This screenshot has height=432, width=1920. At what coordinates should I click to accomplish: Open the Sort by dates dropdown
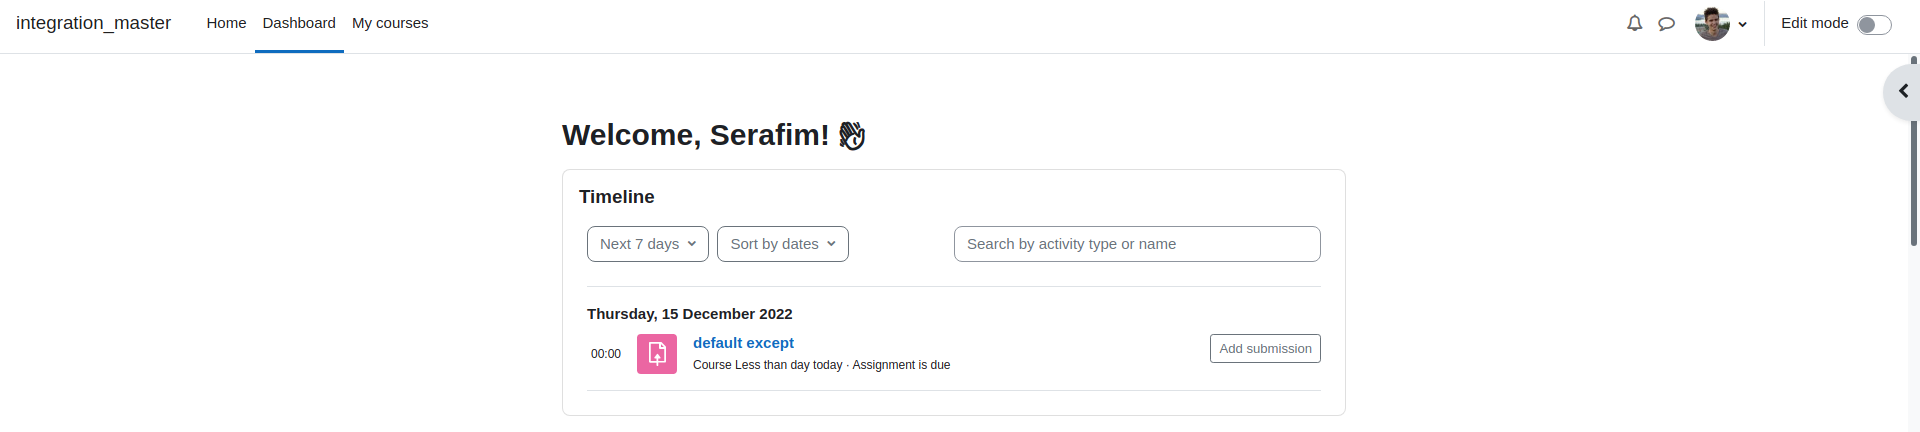click(x=783, y=244)
